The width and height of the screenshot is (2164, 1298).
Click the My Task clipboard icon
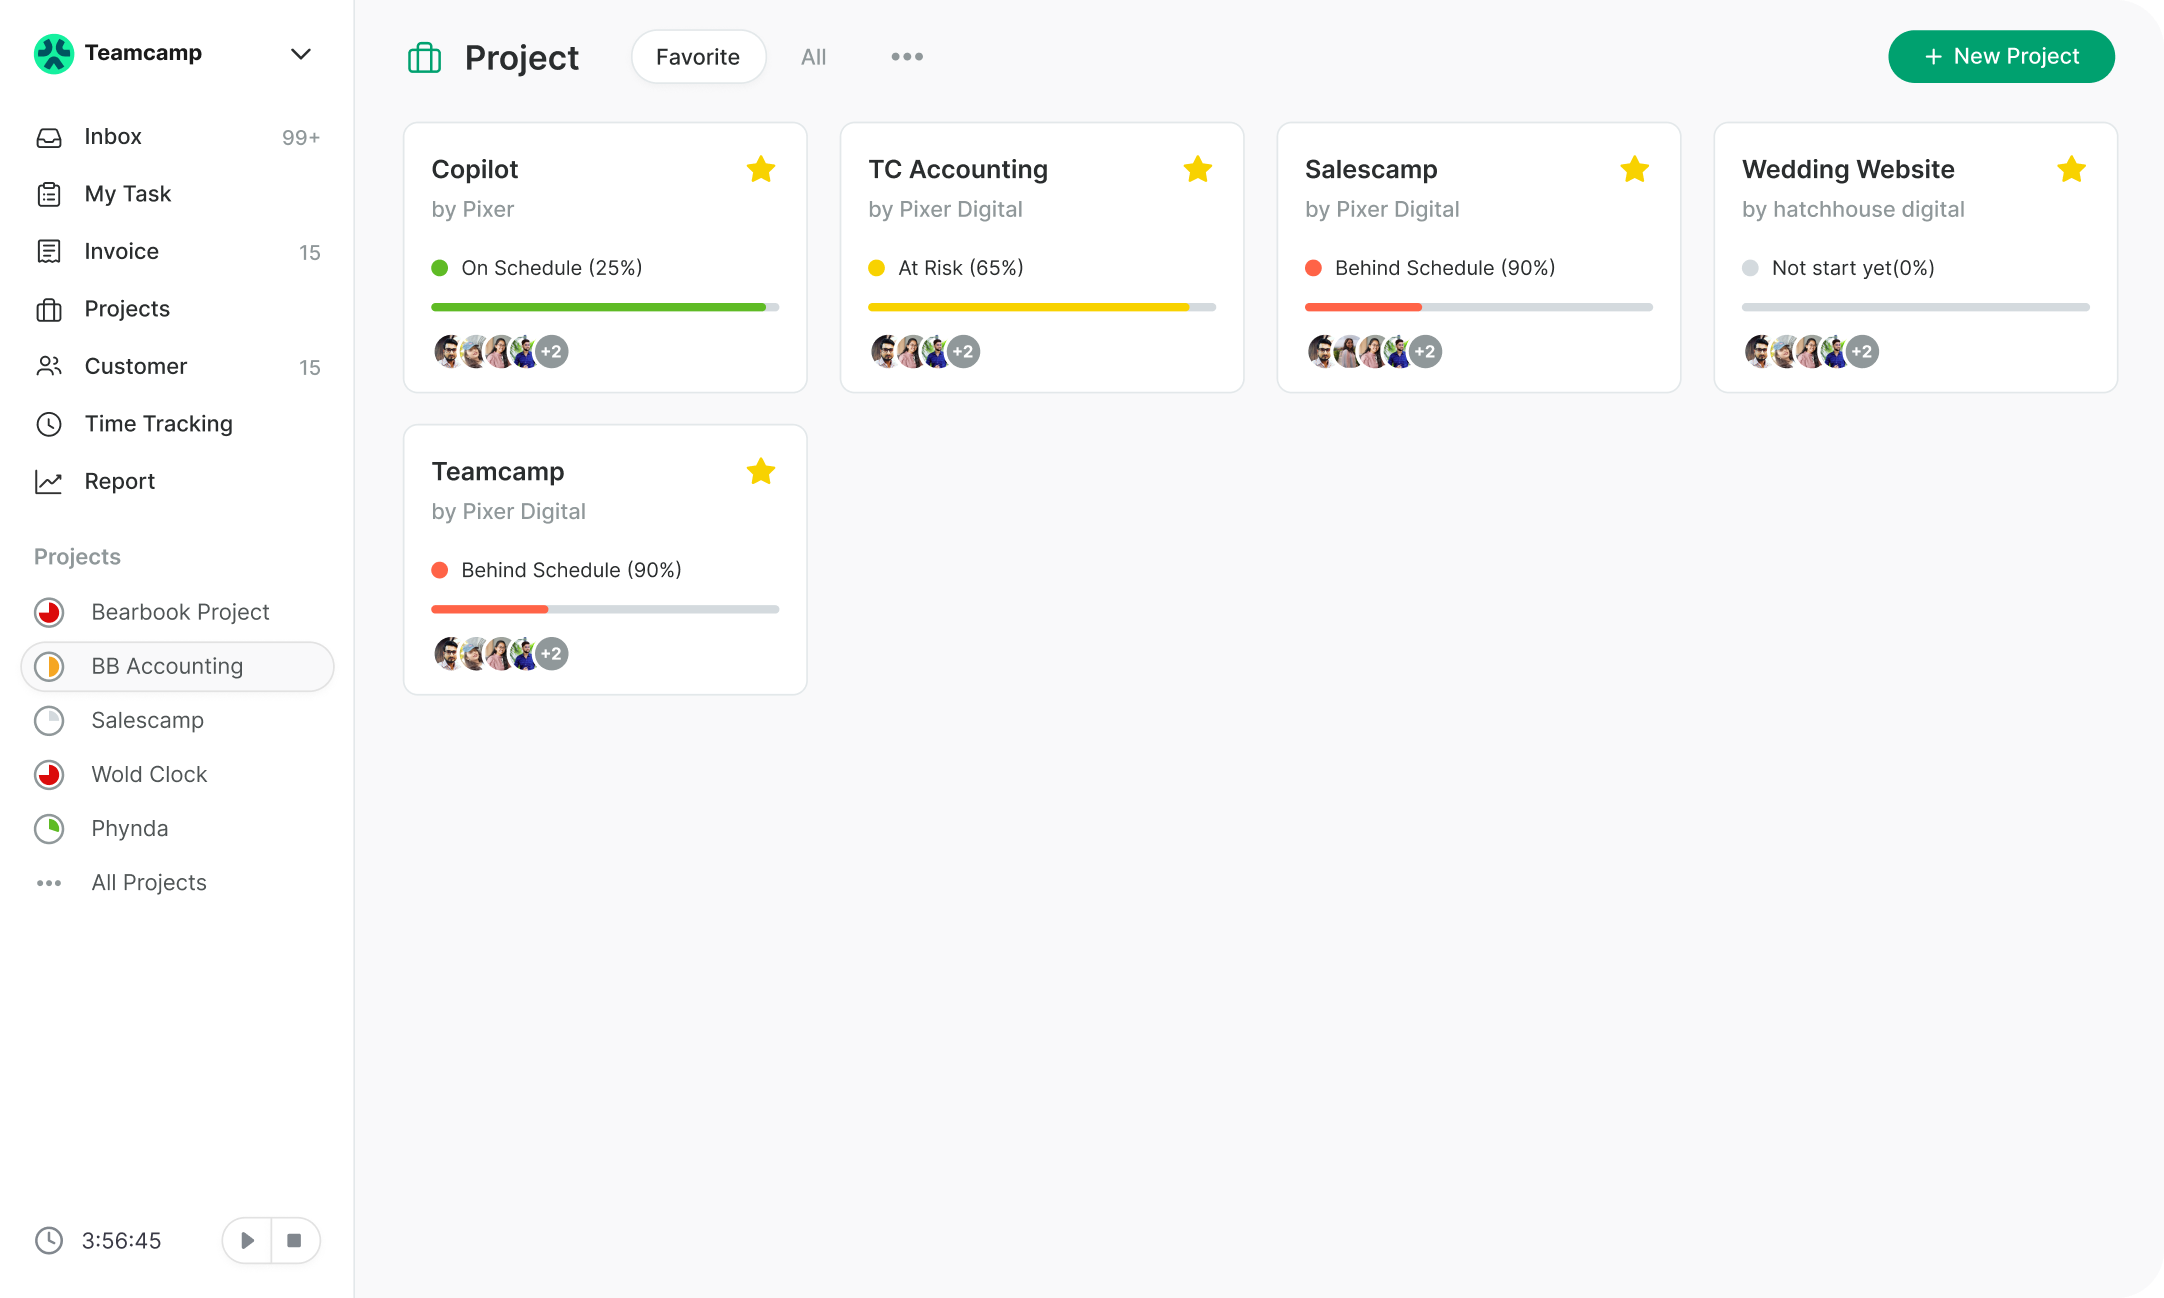(49, 194)
